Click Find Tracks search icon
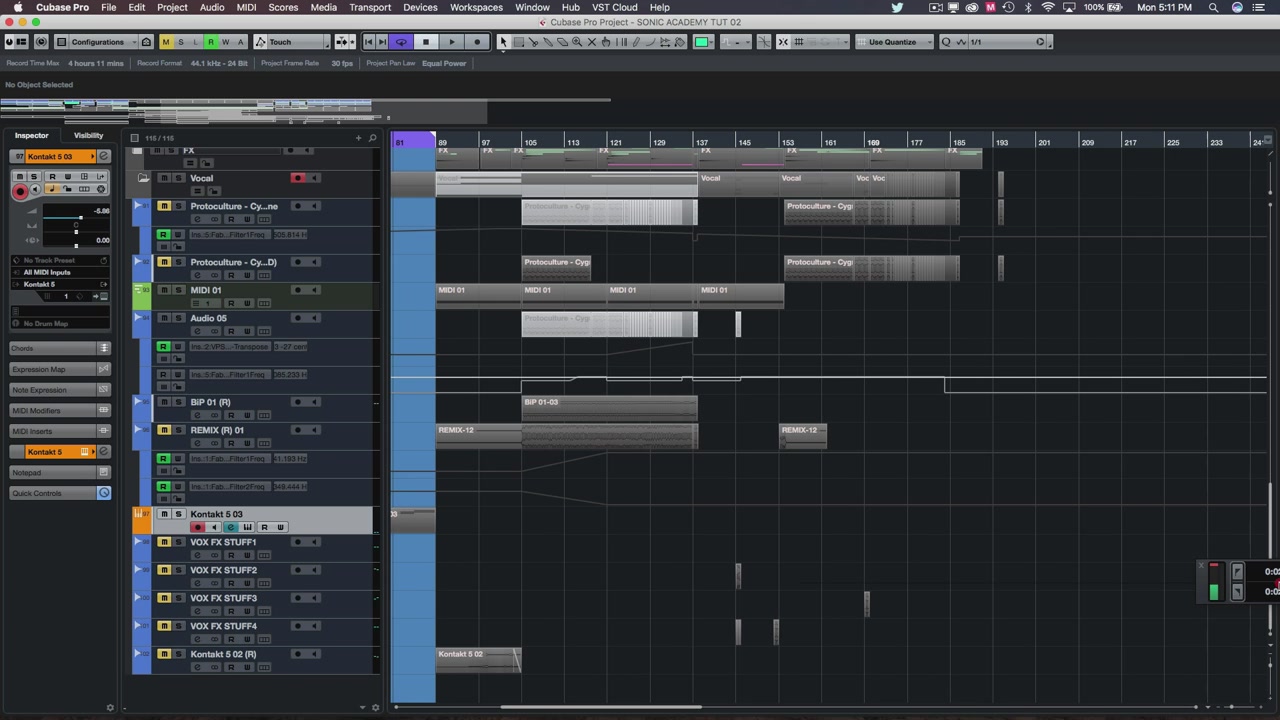The height and width of the screenshot is (720, 1280). pyautogui.click(x=372, y=138)
